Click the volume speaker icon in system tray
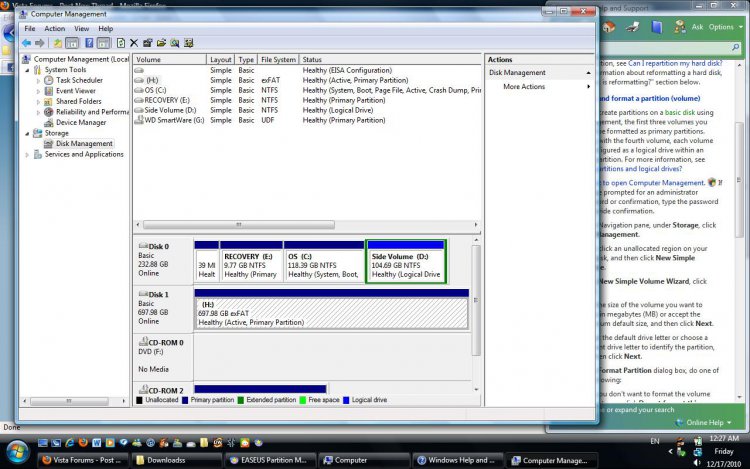The image size is (750, 469). point(697,463)
